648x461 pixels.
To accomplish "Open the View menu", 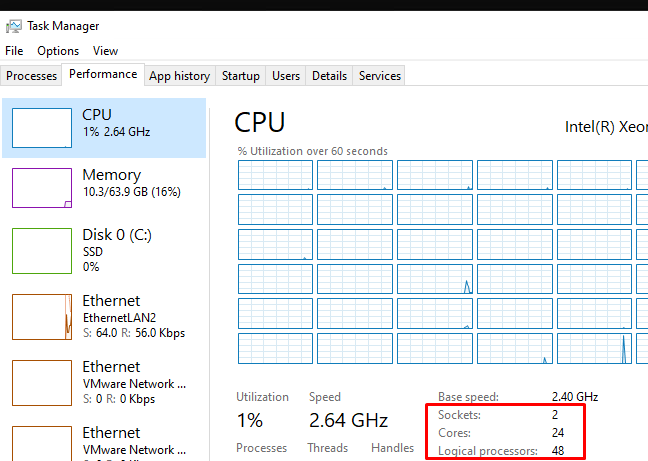I will [105, 51].
